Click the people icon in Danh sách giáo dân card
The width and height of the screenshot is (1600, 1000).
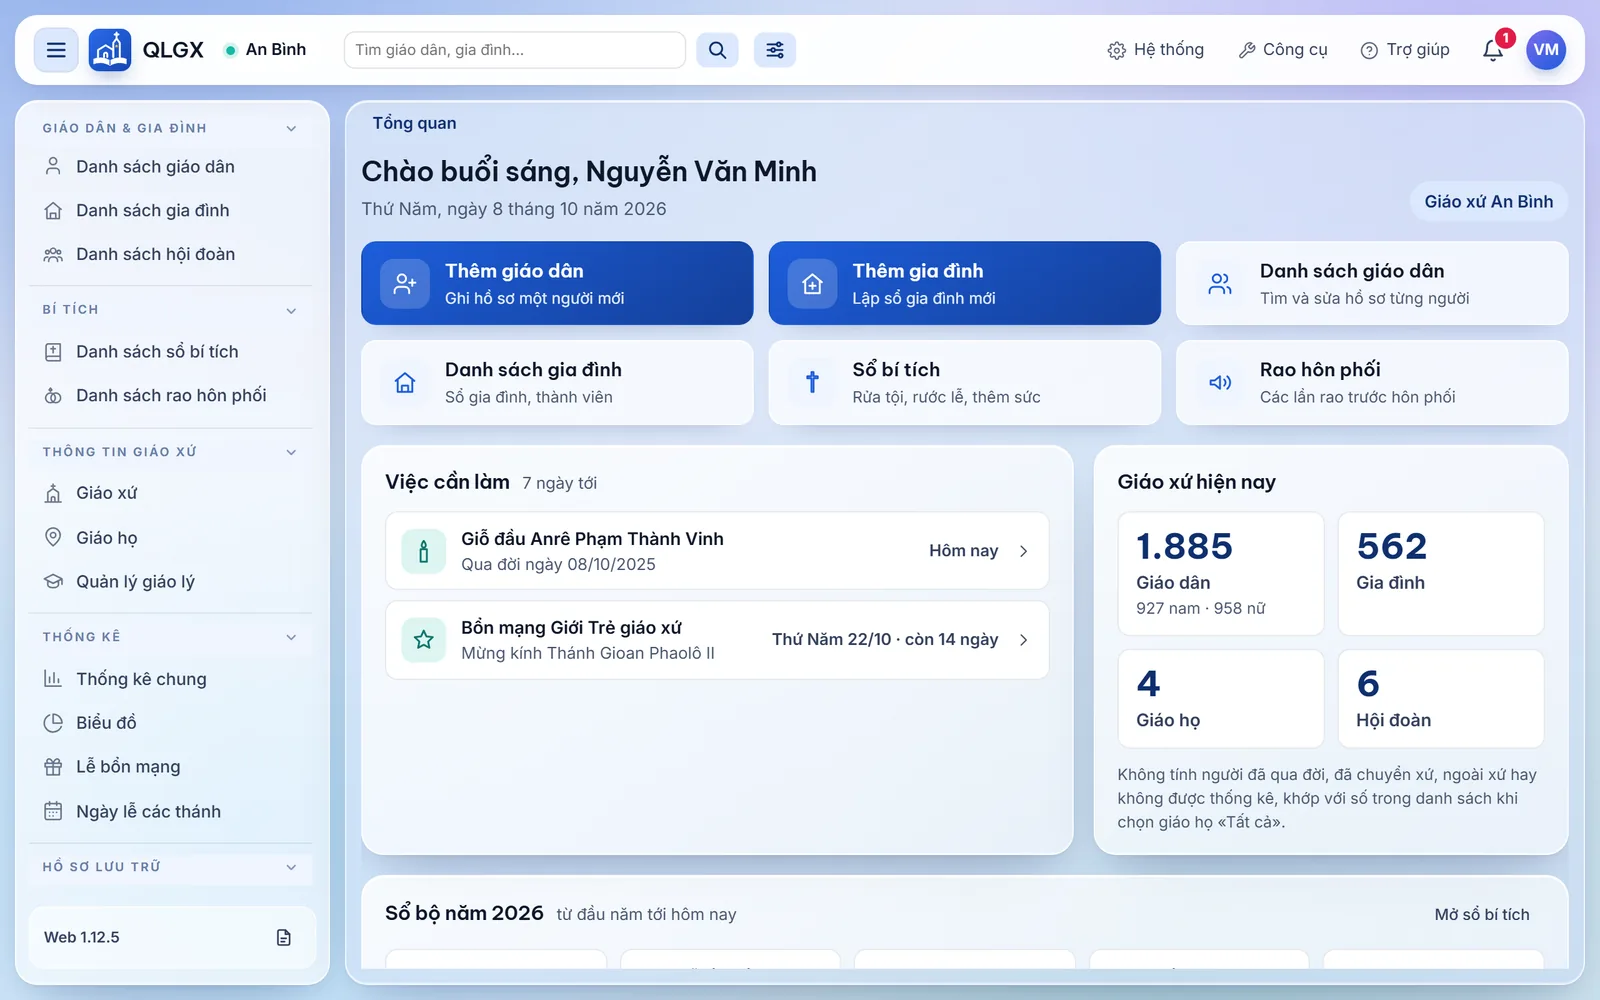pos(1220,284)
